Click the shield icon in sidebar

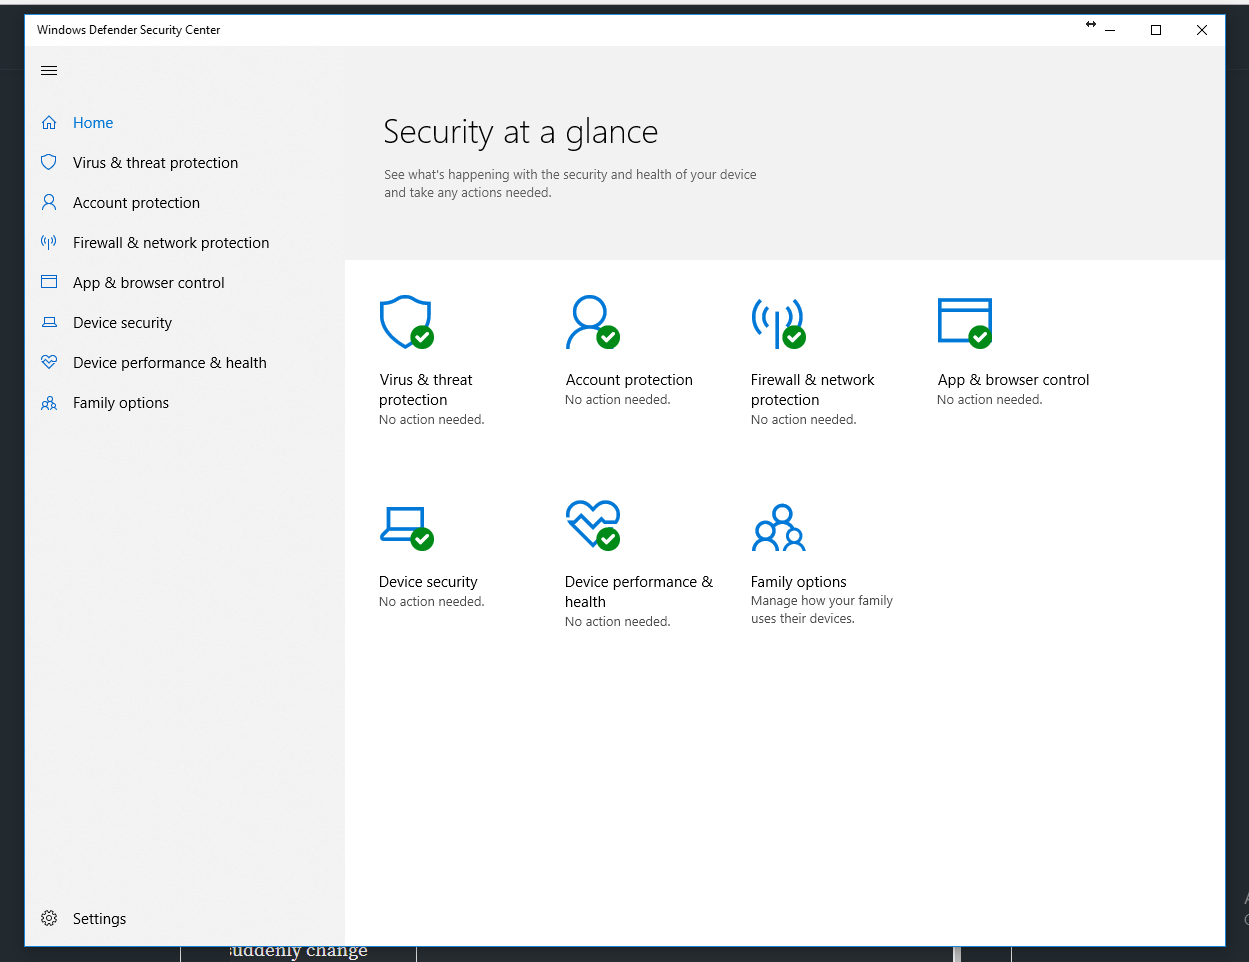[49, 162]
